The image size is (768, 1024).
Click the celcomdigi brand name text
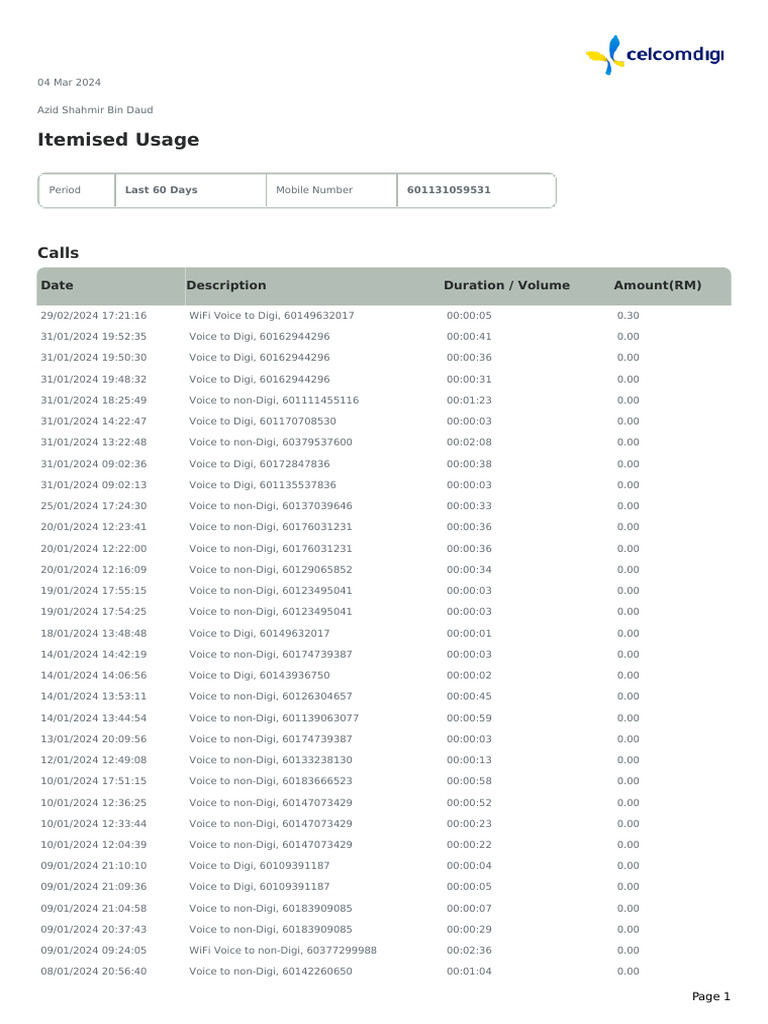pyautogui.click(x=673, y=55)
